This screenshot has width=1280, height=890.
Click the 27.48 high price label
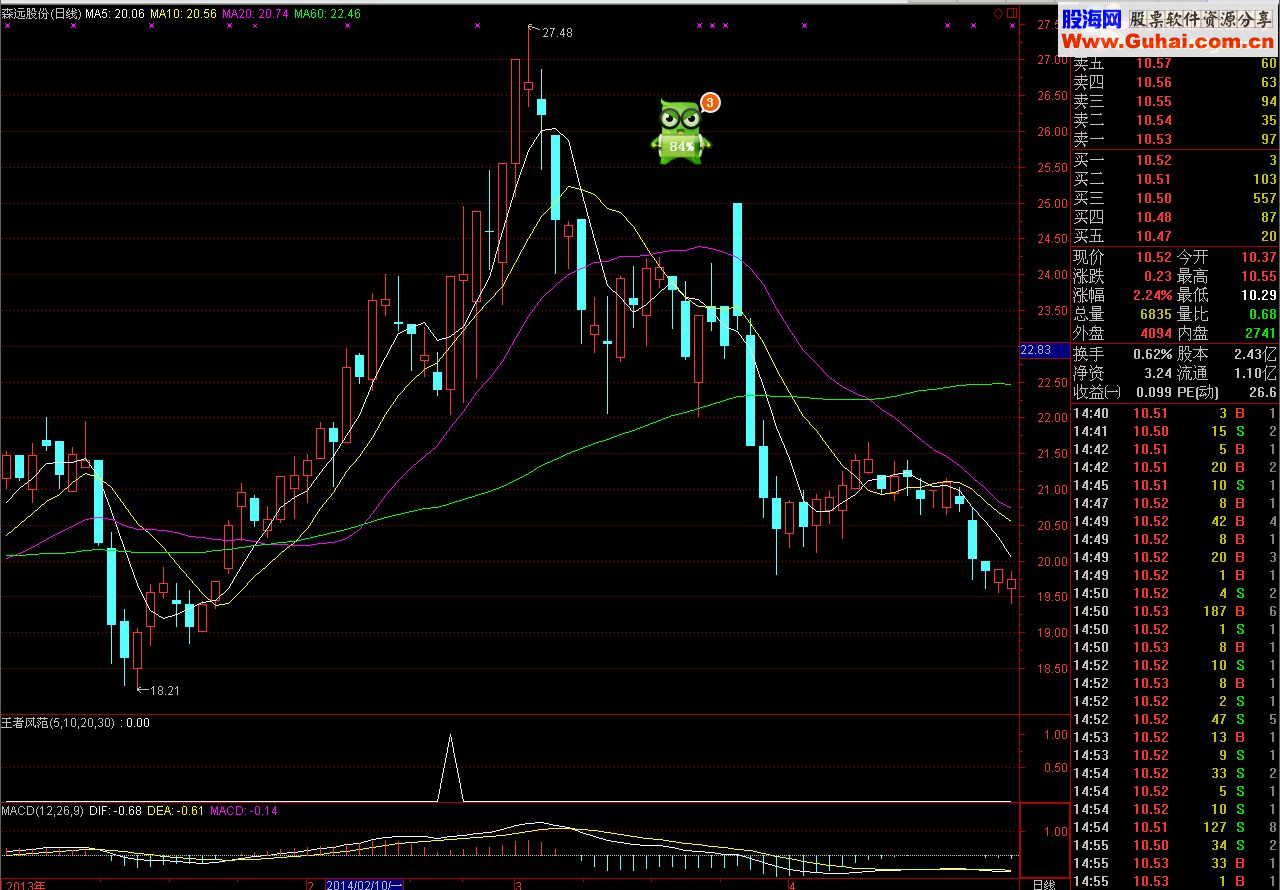557,33
